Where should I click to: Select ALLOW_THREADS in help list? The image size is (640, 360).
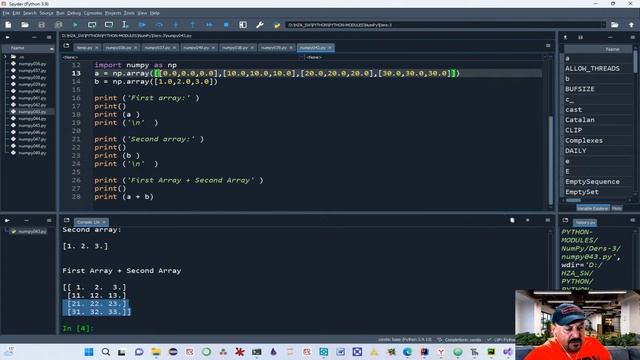(592, 69)
